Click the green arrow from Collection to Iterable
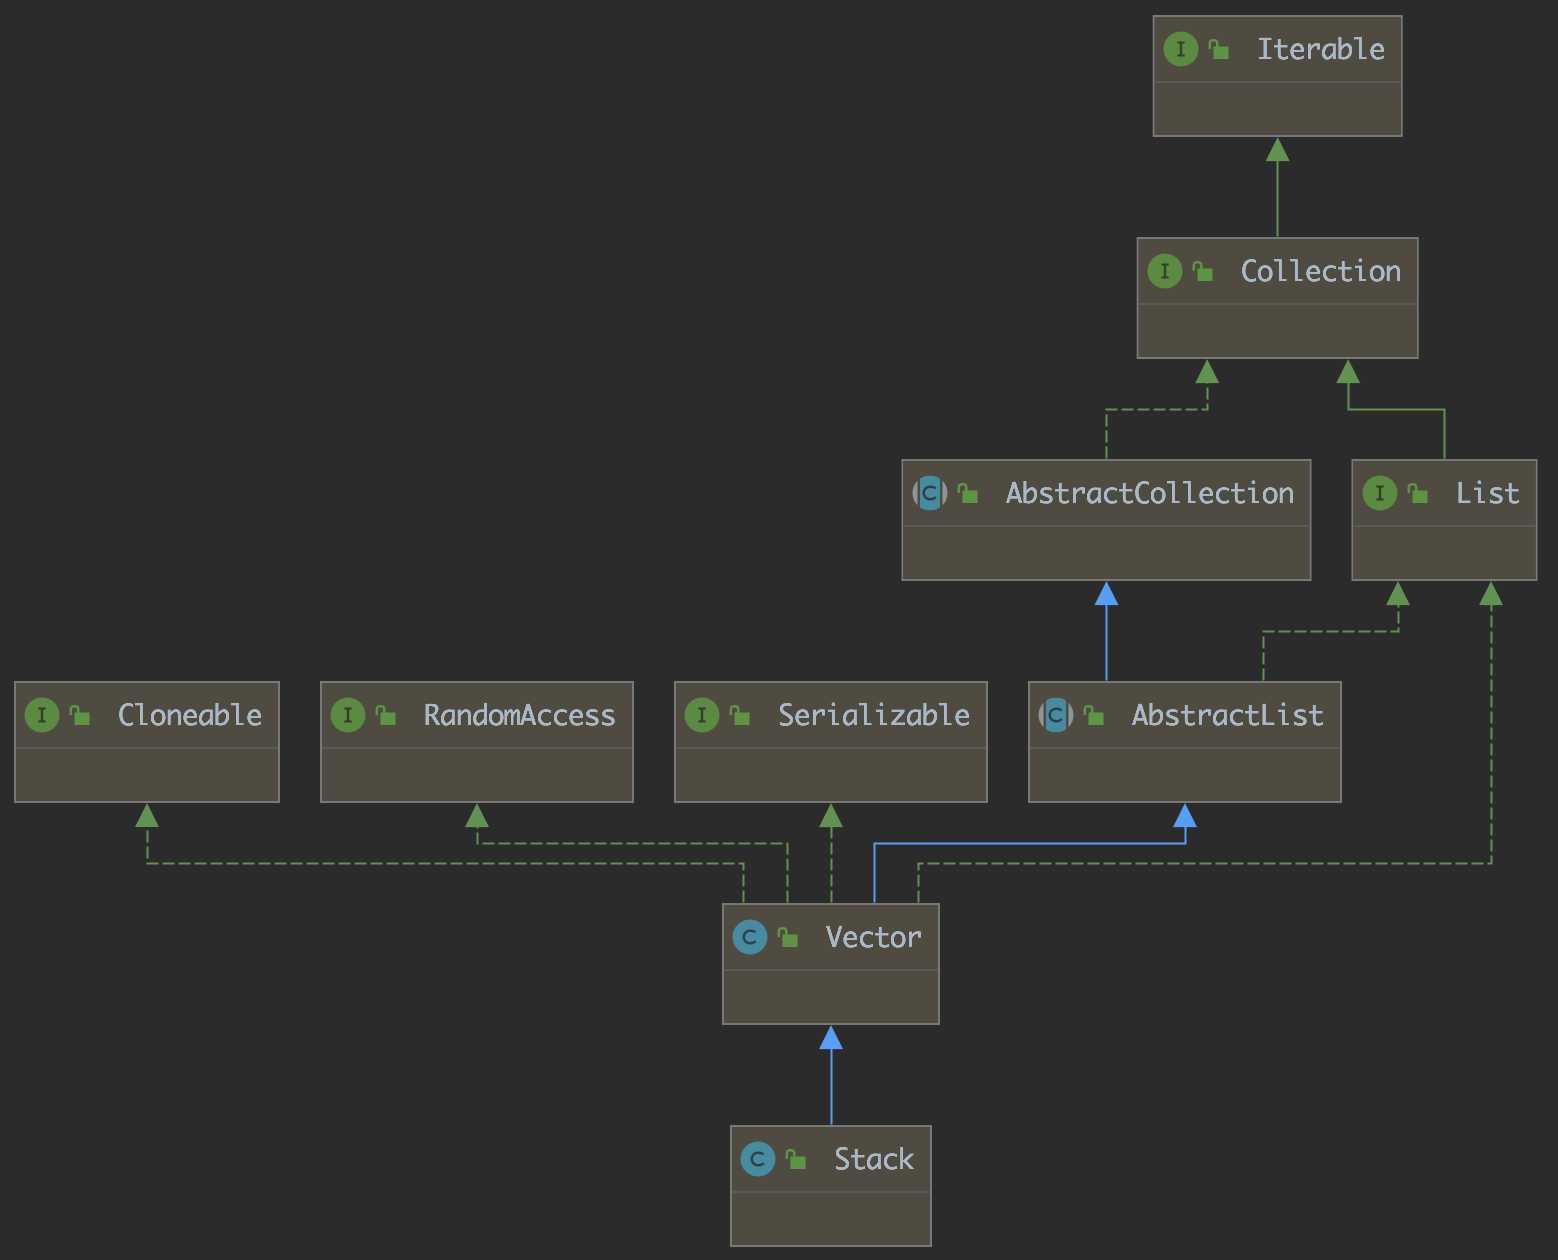This screenshot has height=1260, width=1558. pyautogui.click(x=1277, y=187)
